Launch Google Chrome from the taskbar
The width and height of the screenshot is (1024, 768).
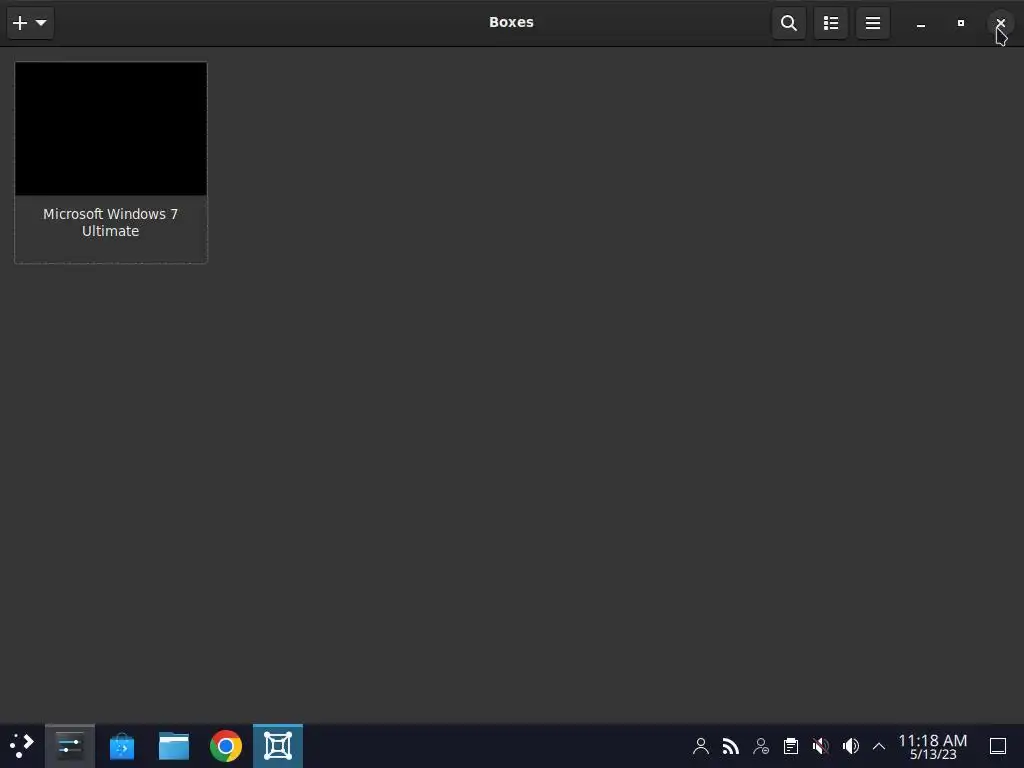point(226,746)
